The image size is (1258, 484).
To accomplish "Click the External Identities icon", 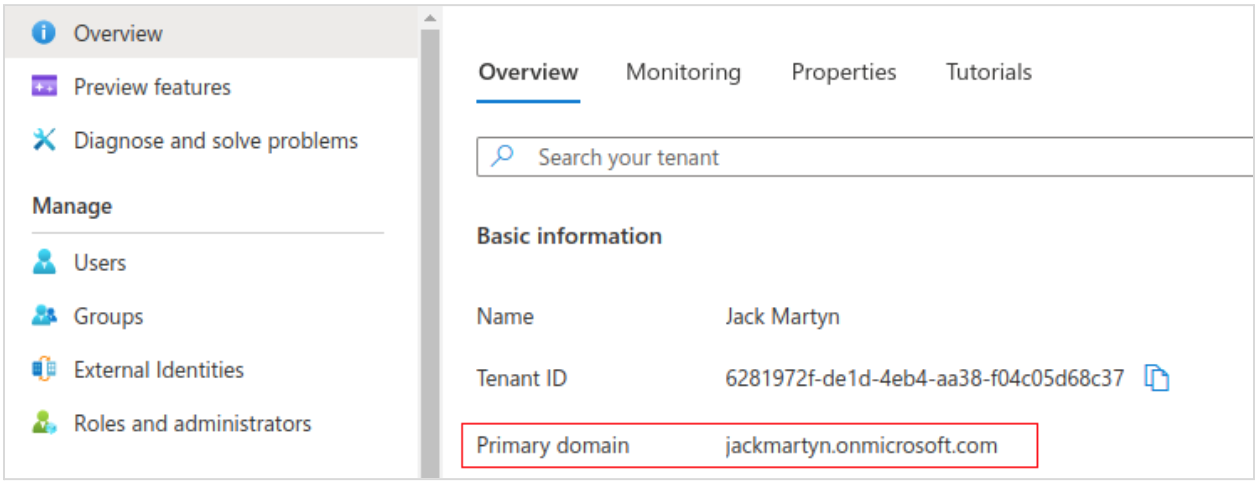I will pos(44,370).
